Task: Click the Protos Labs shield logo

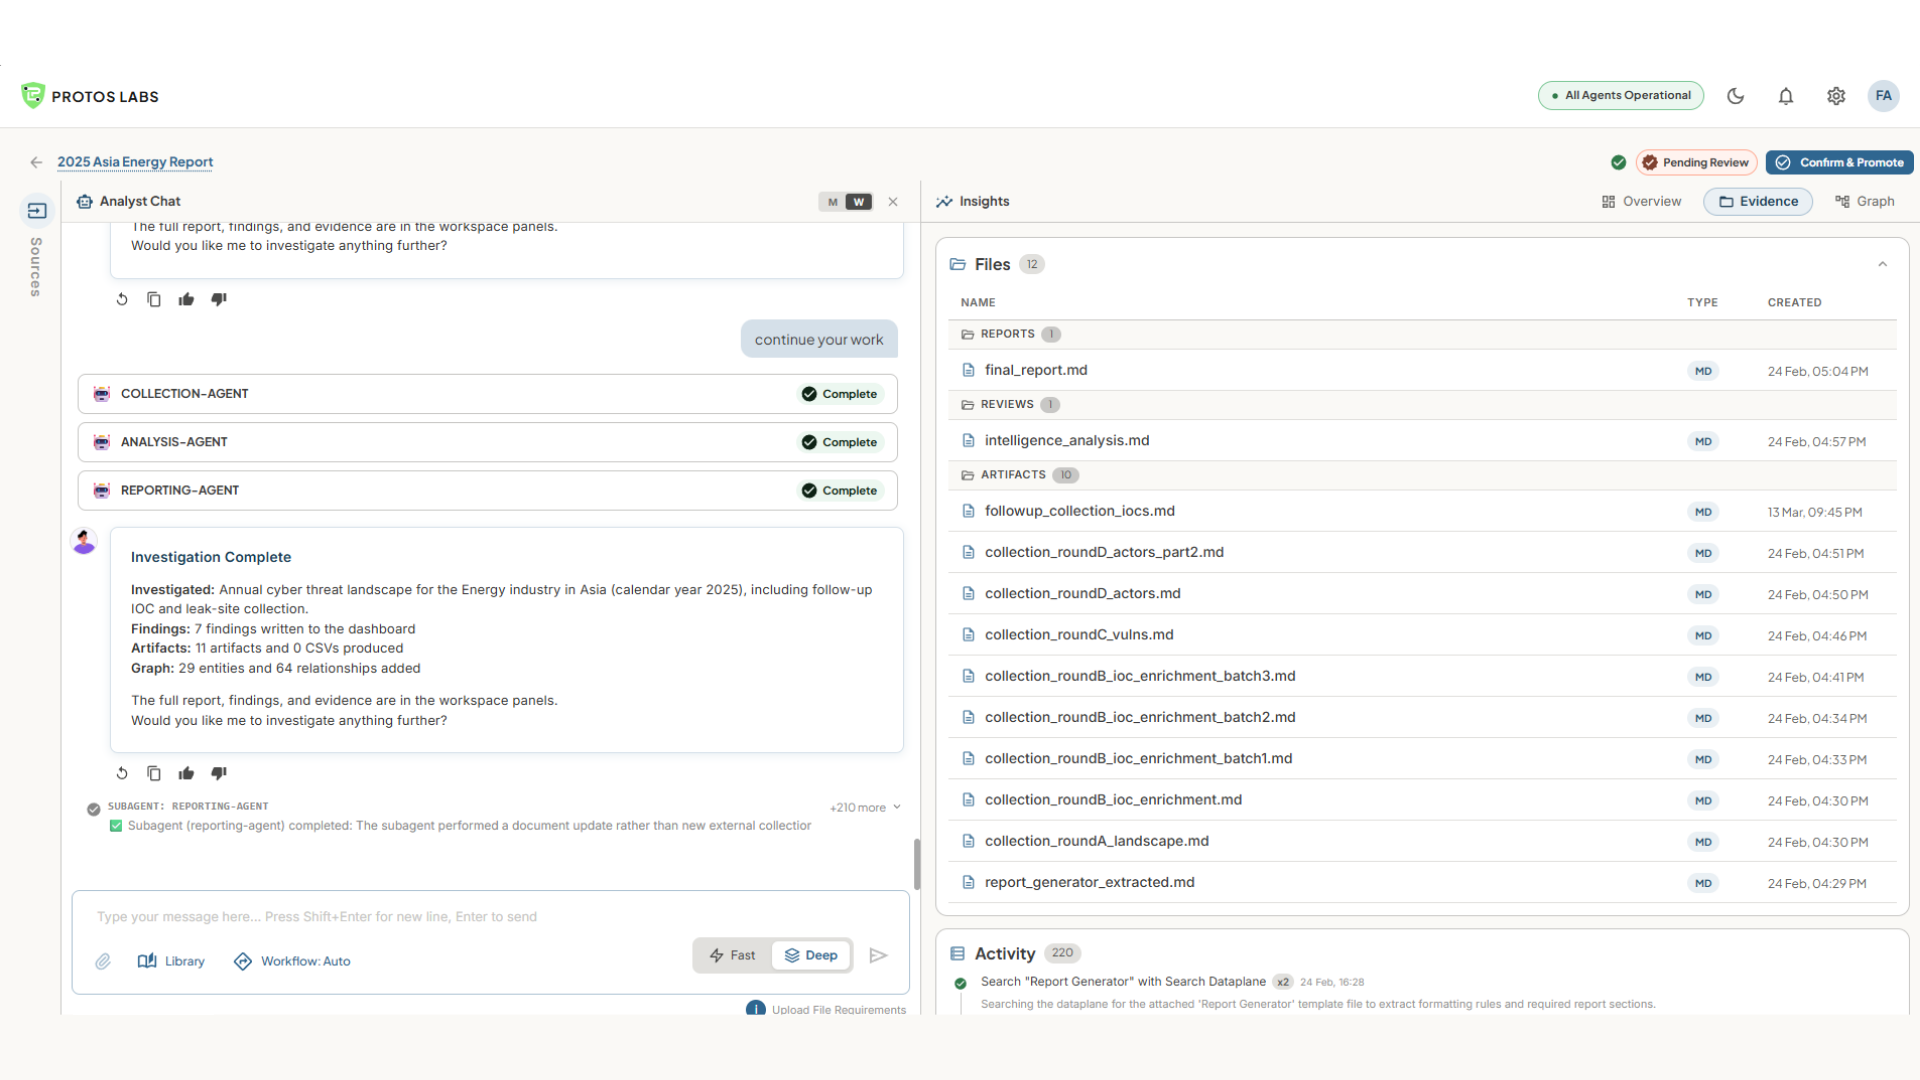Action: [33, 95]
